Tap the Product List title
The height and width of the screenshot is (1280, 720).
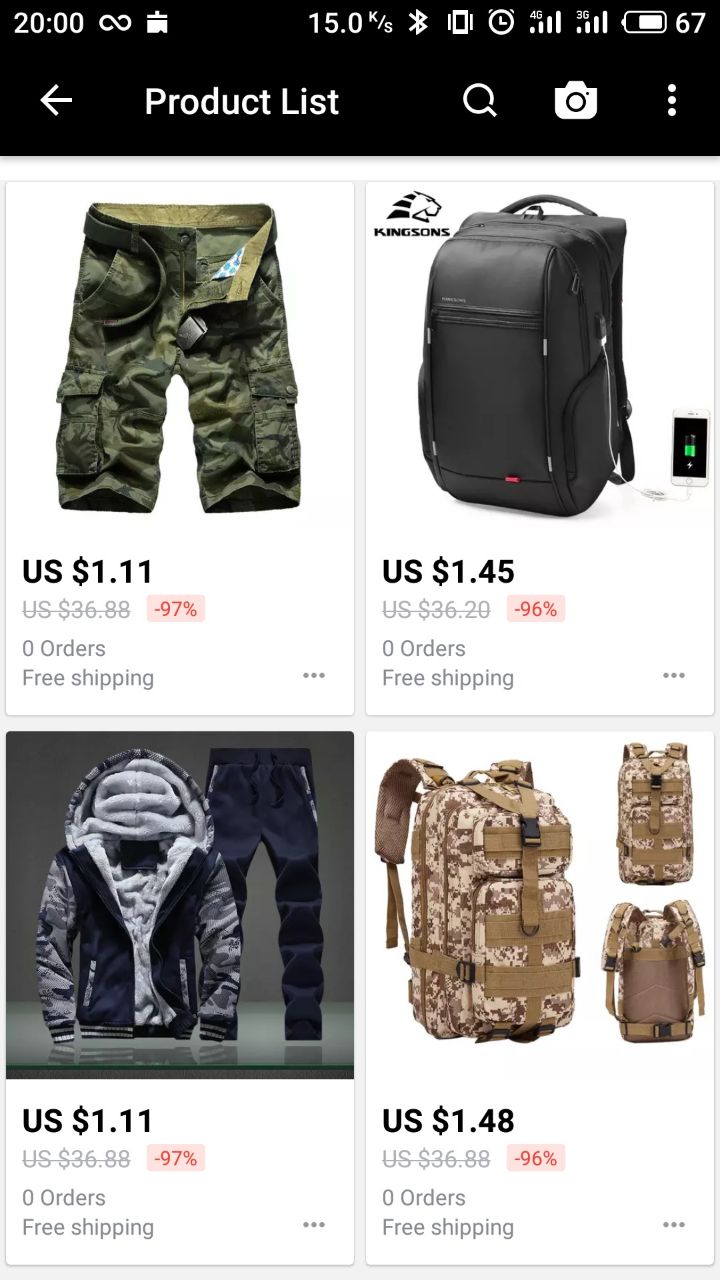click(x=242, y=101)
